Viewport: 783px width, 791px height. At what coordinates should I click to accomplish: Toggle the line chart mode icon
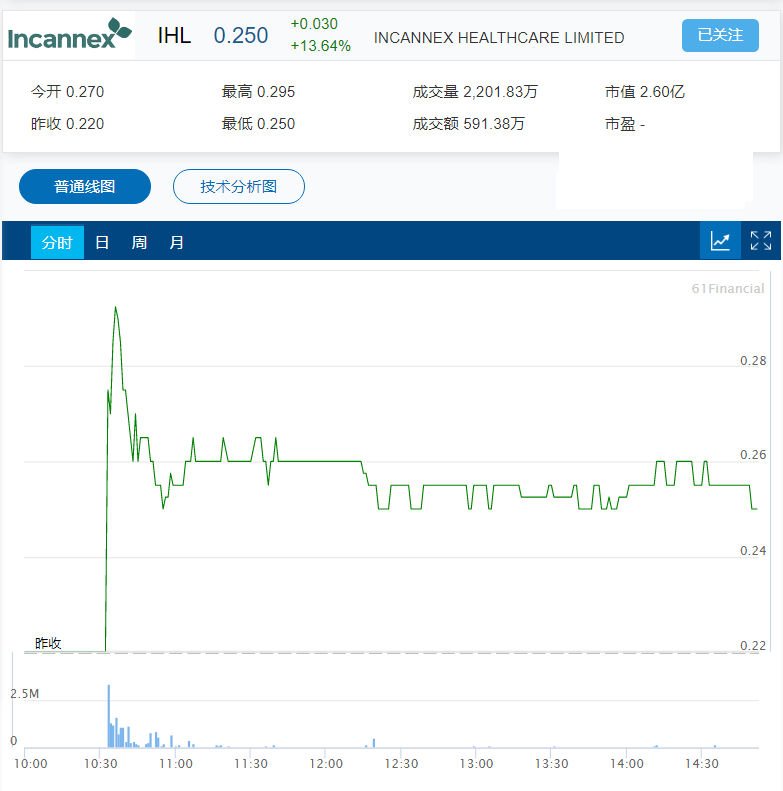(720, 241)
